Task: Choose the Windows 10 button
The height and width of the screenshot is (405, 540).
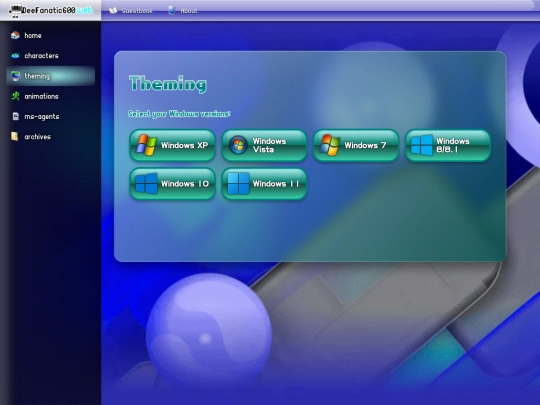Action: click(172, 184)
